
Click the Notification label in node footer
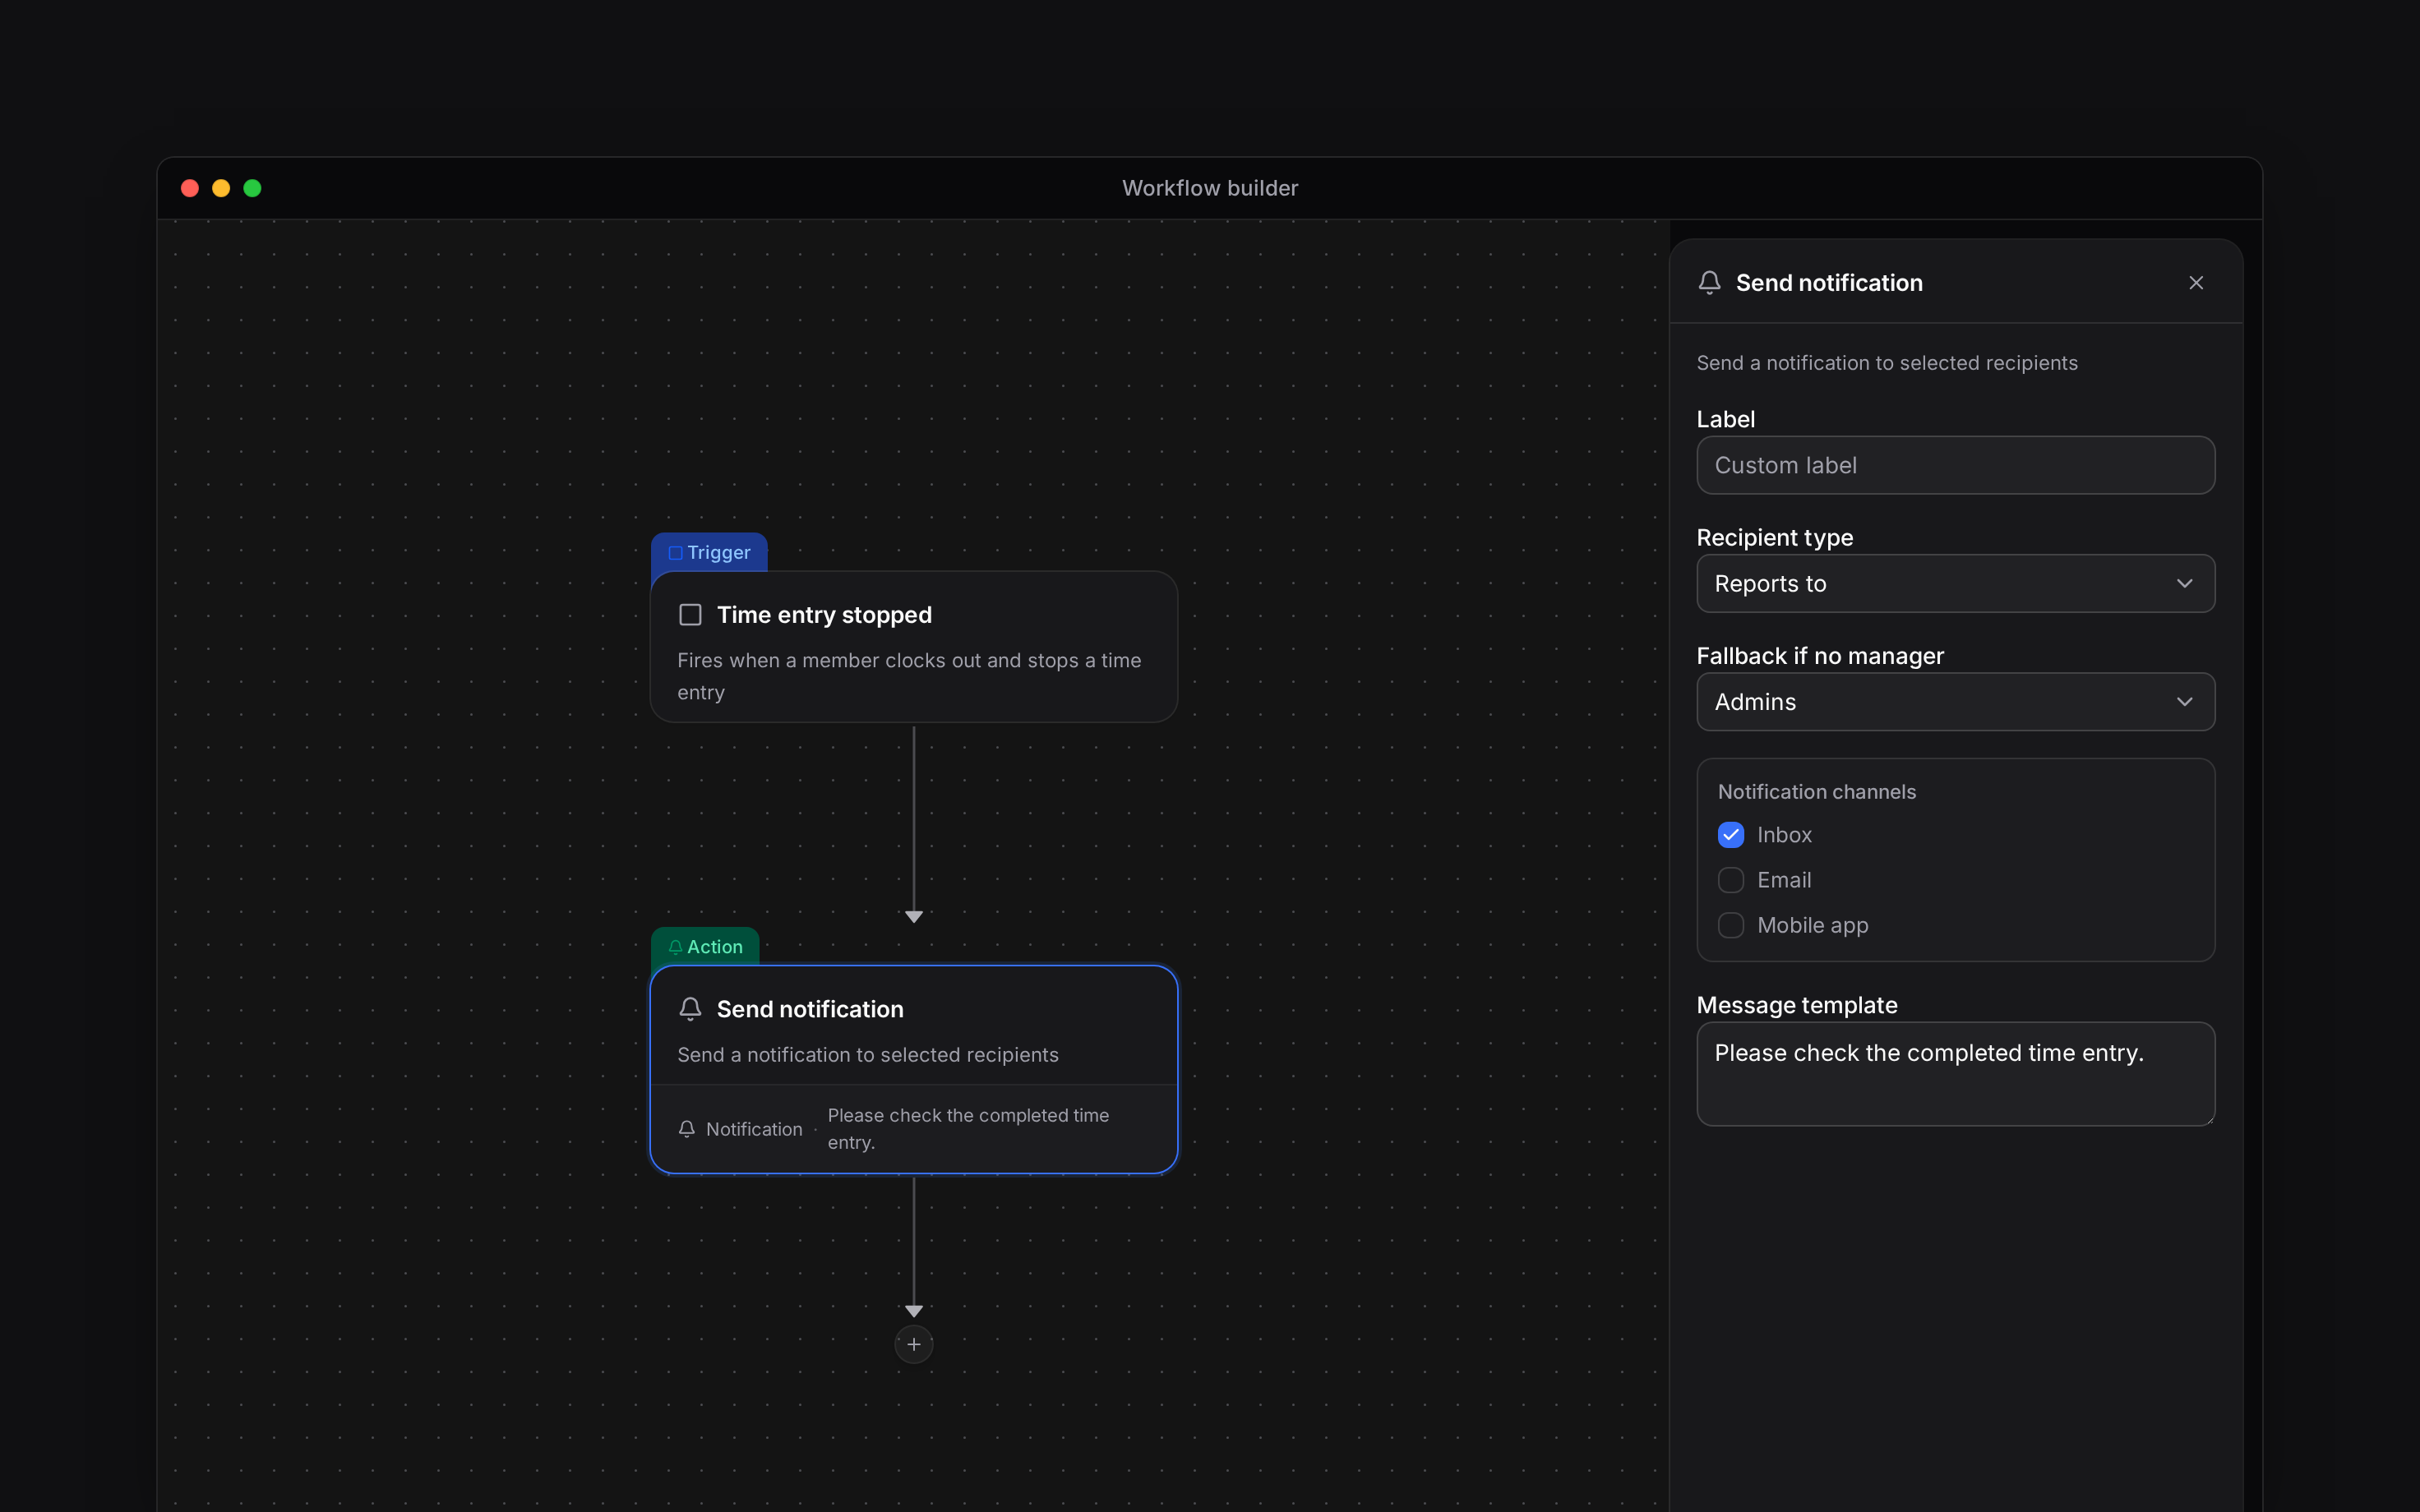tap(754, 1129)
